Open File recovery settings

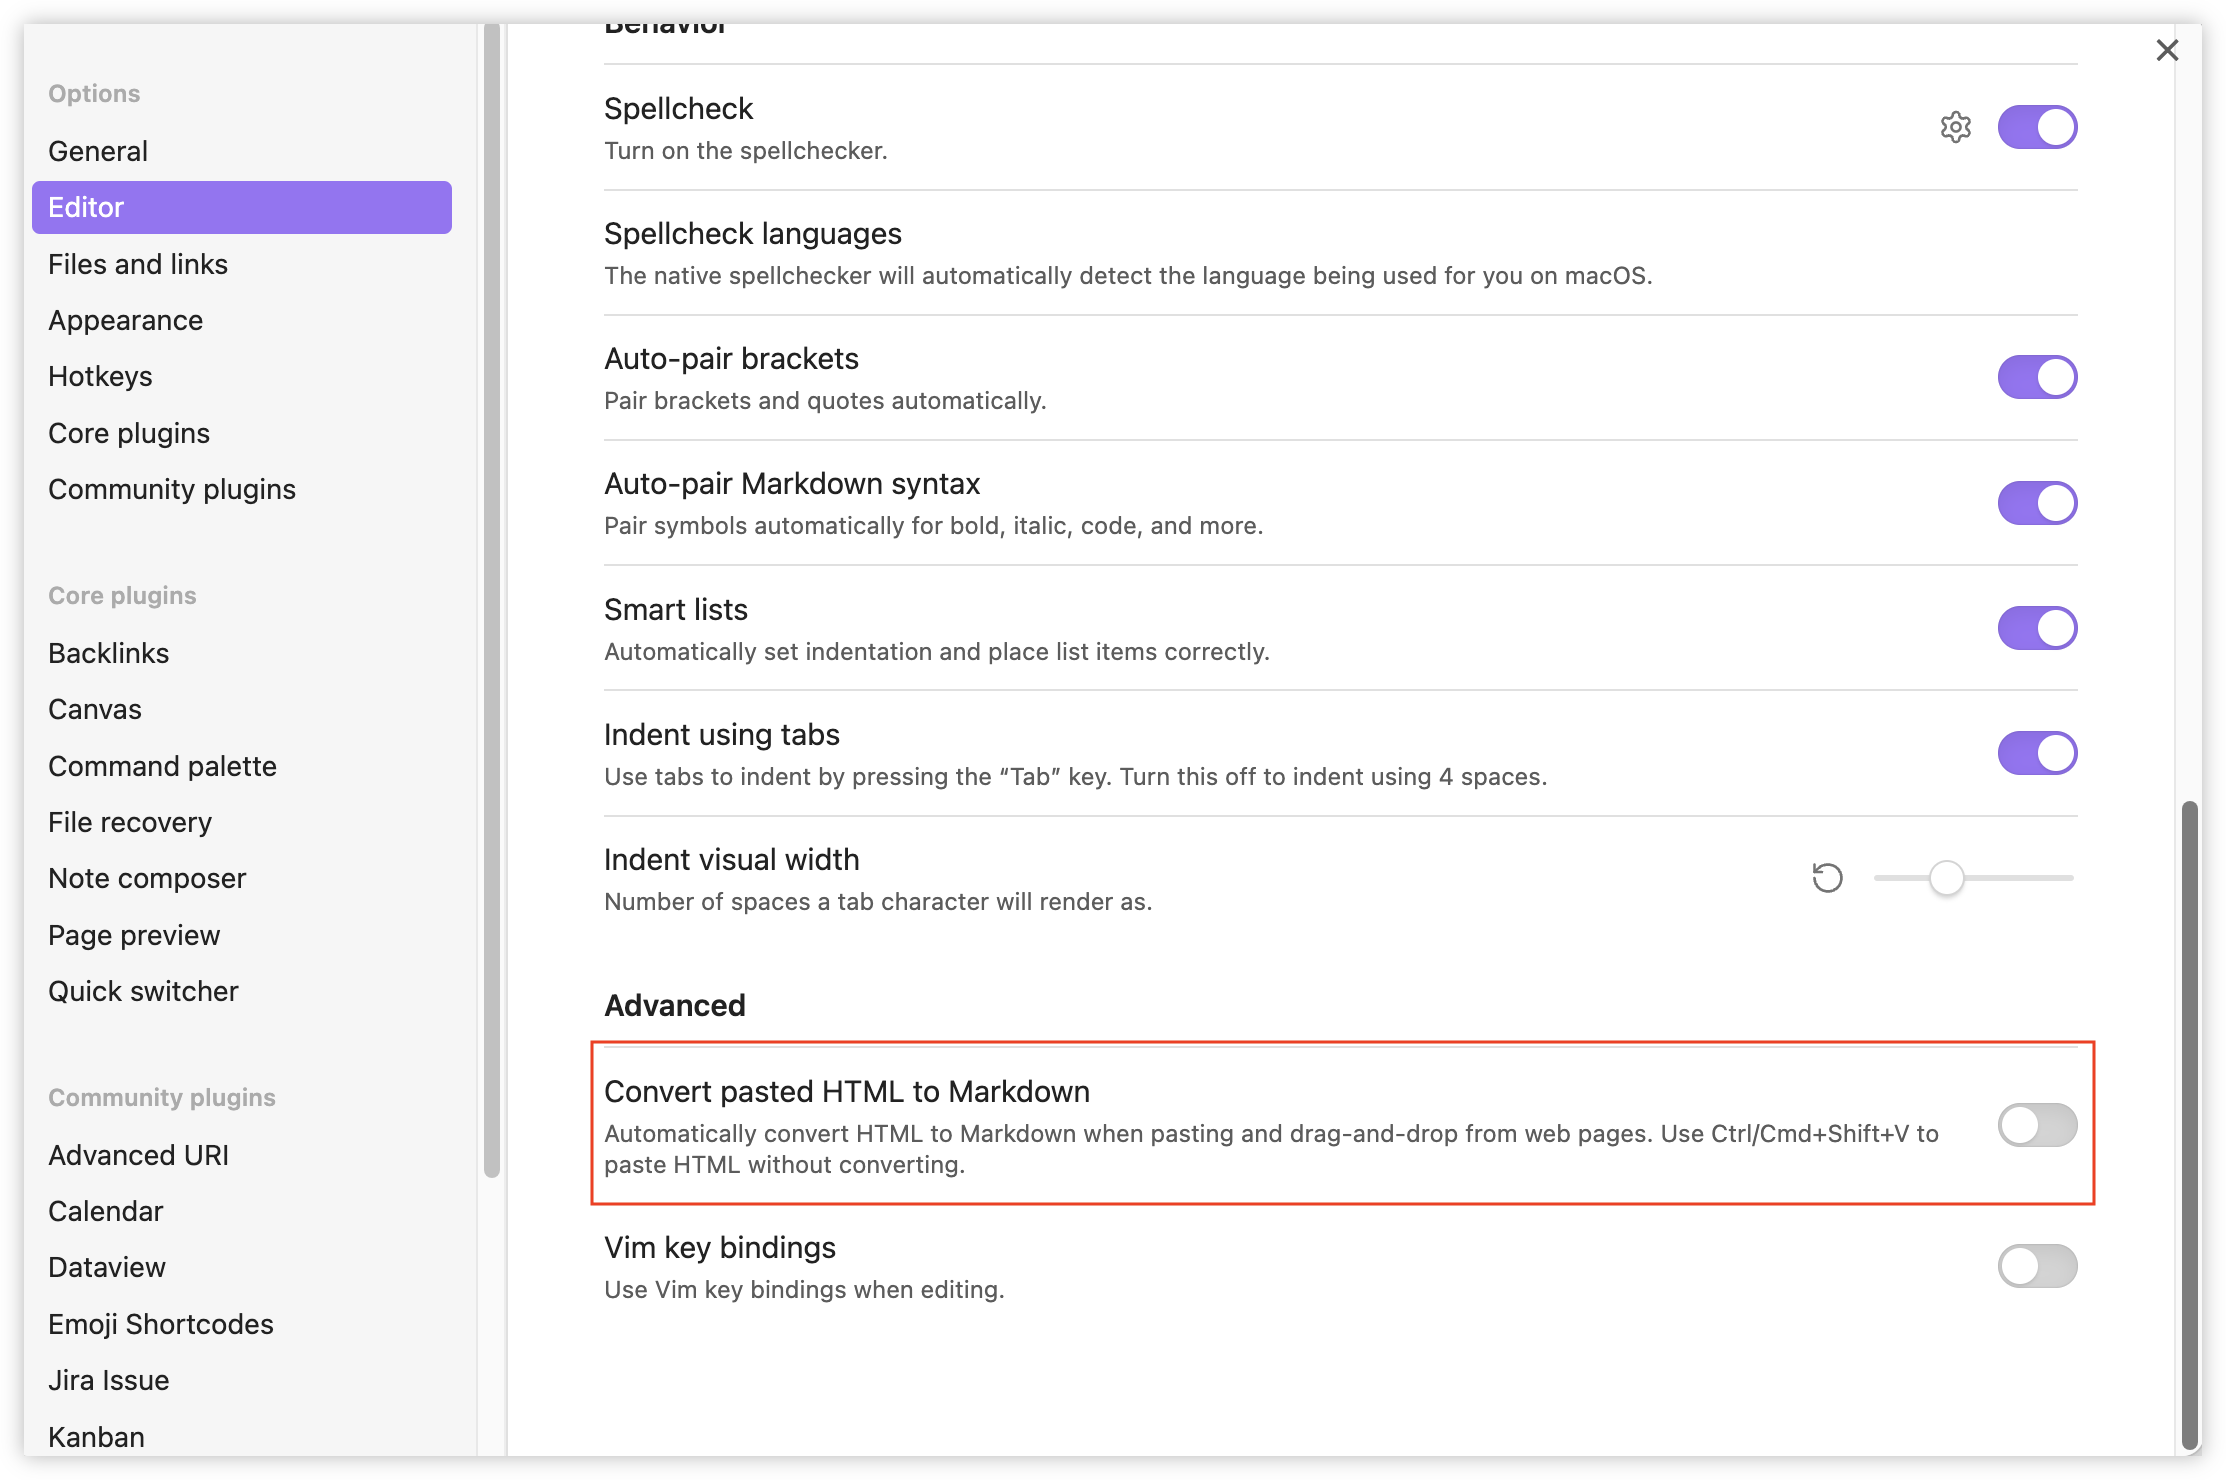tap(130, 821)
